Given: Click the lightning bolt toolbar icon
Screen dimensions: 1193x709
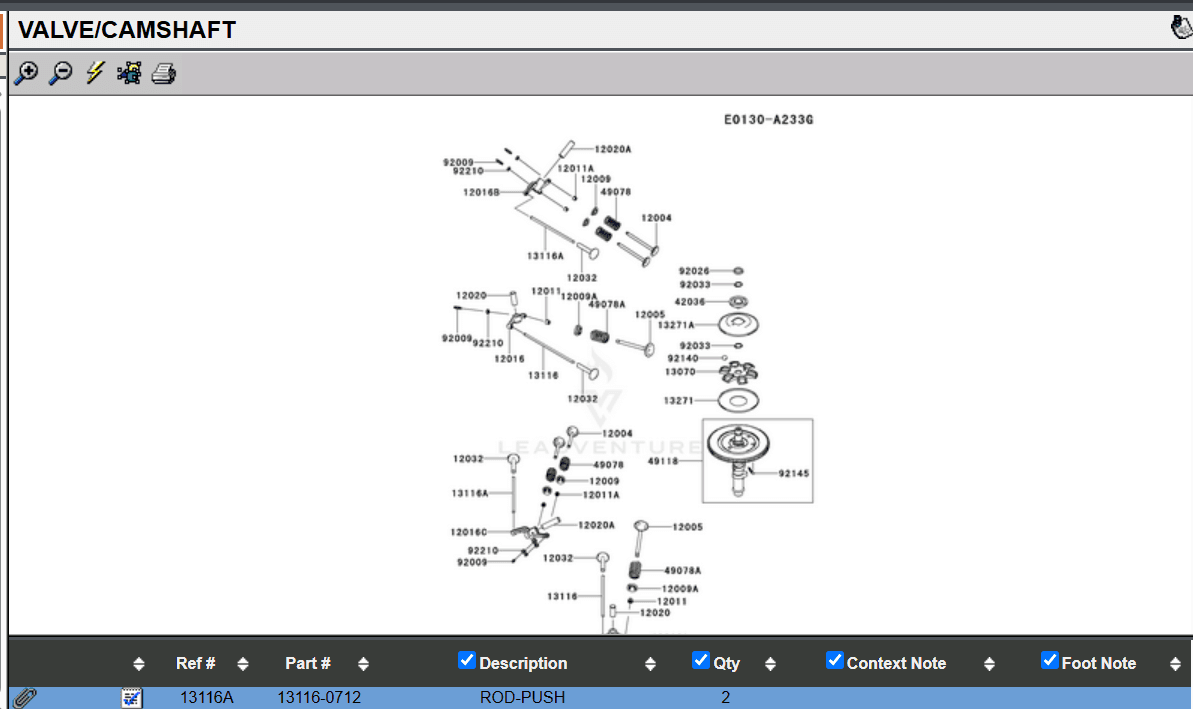Looking at the screenshot, I should (x=95, y=73).
